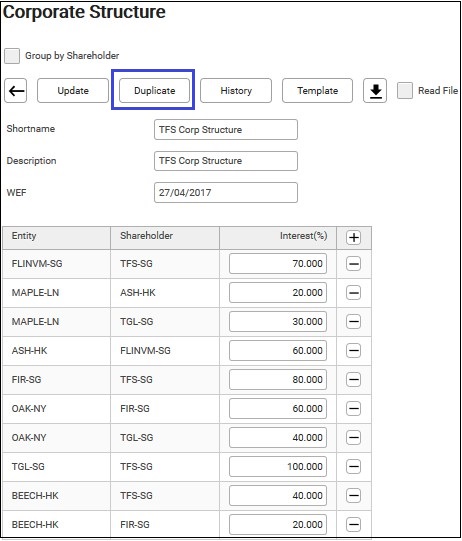Enable the Group by Shareholder checkbox
The image size is (462, 541).
[x=12, y=56]
